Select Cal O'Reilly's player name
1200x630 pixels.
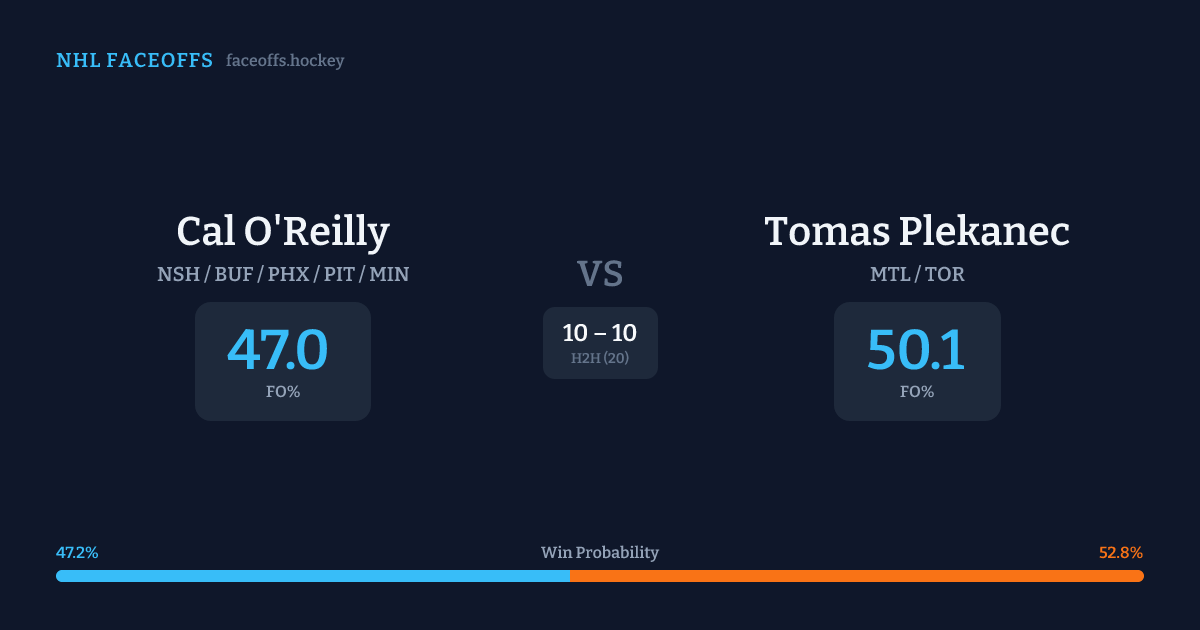coord(283,231)
